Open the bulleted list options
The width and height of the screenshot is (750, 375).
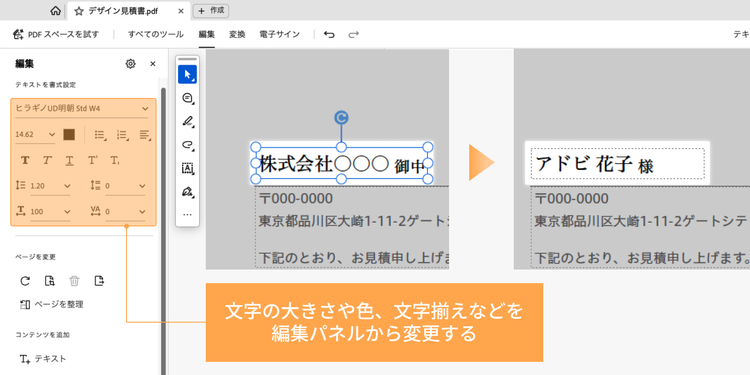[x=100, y=135]
